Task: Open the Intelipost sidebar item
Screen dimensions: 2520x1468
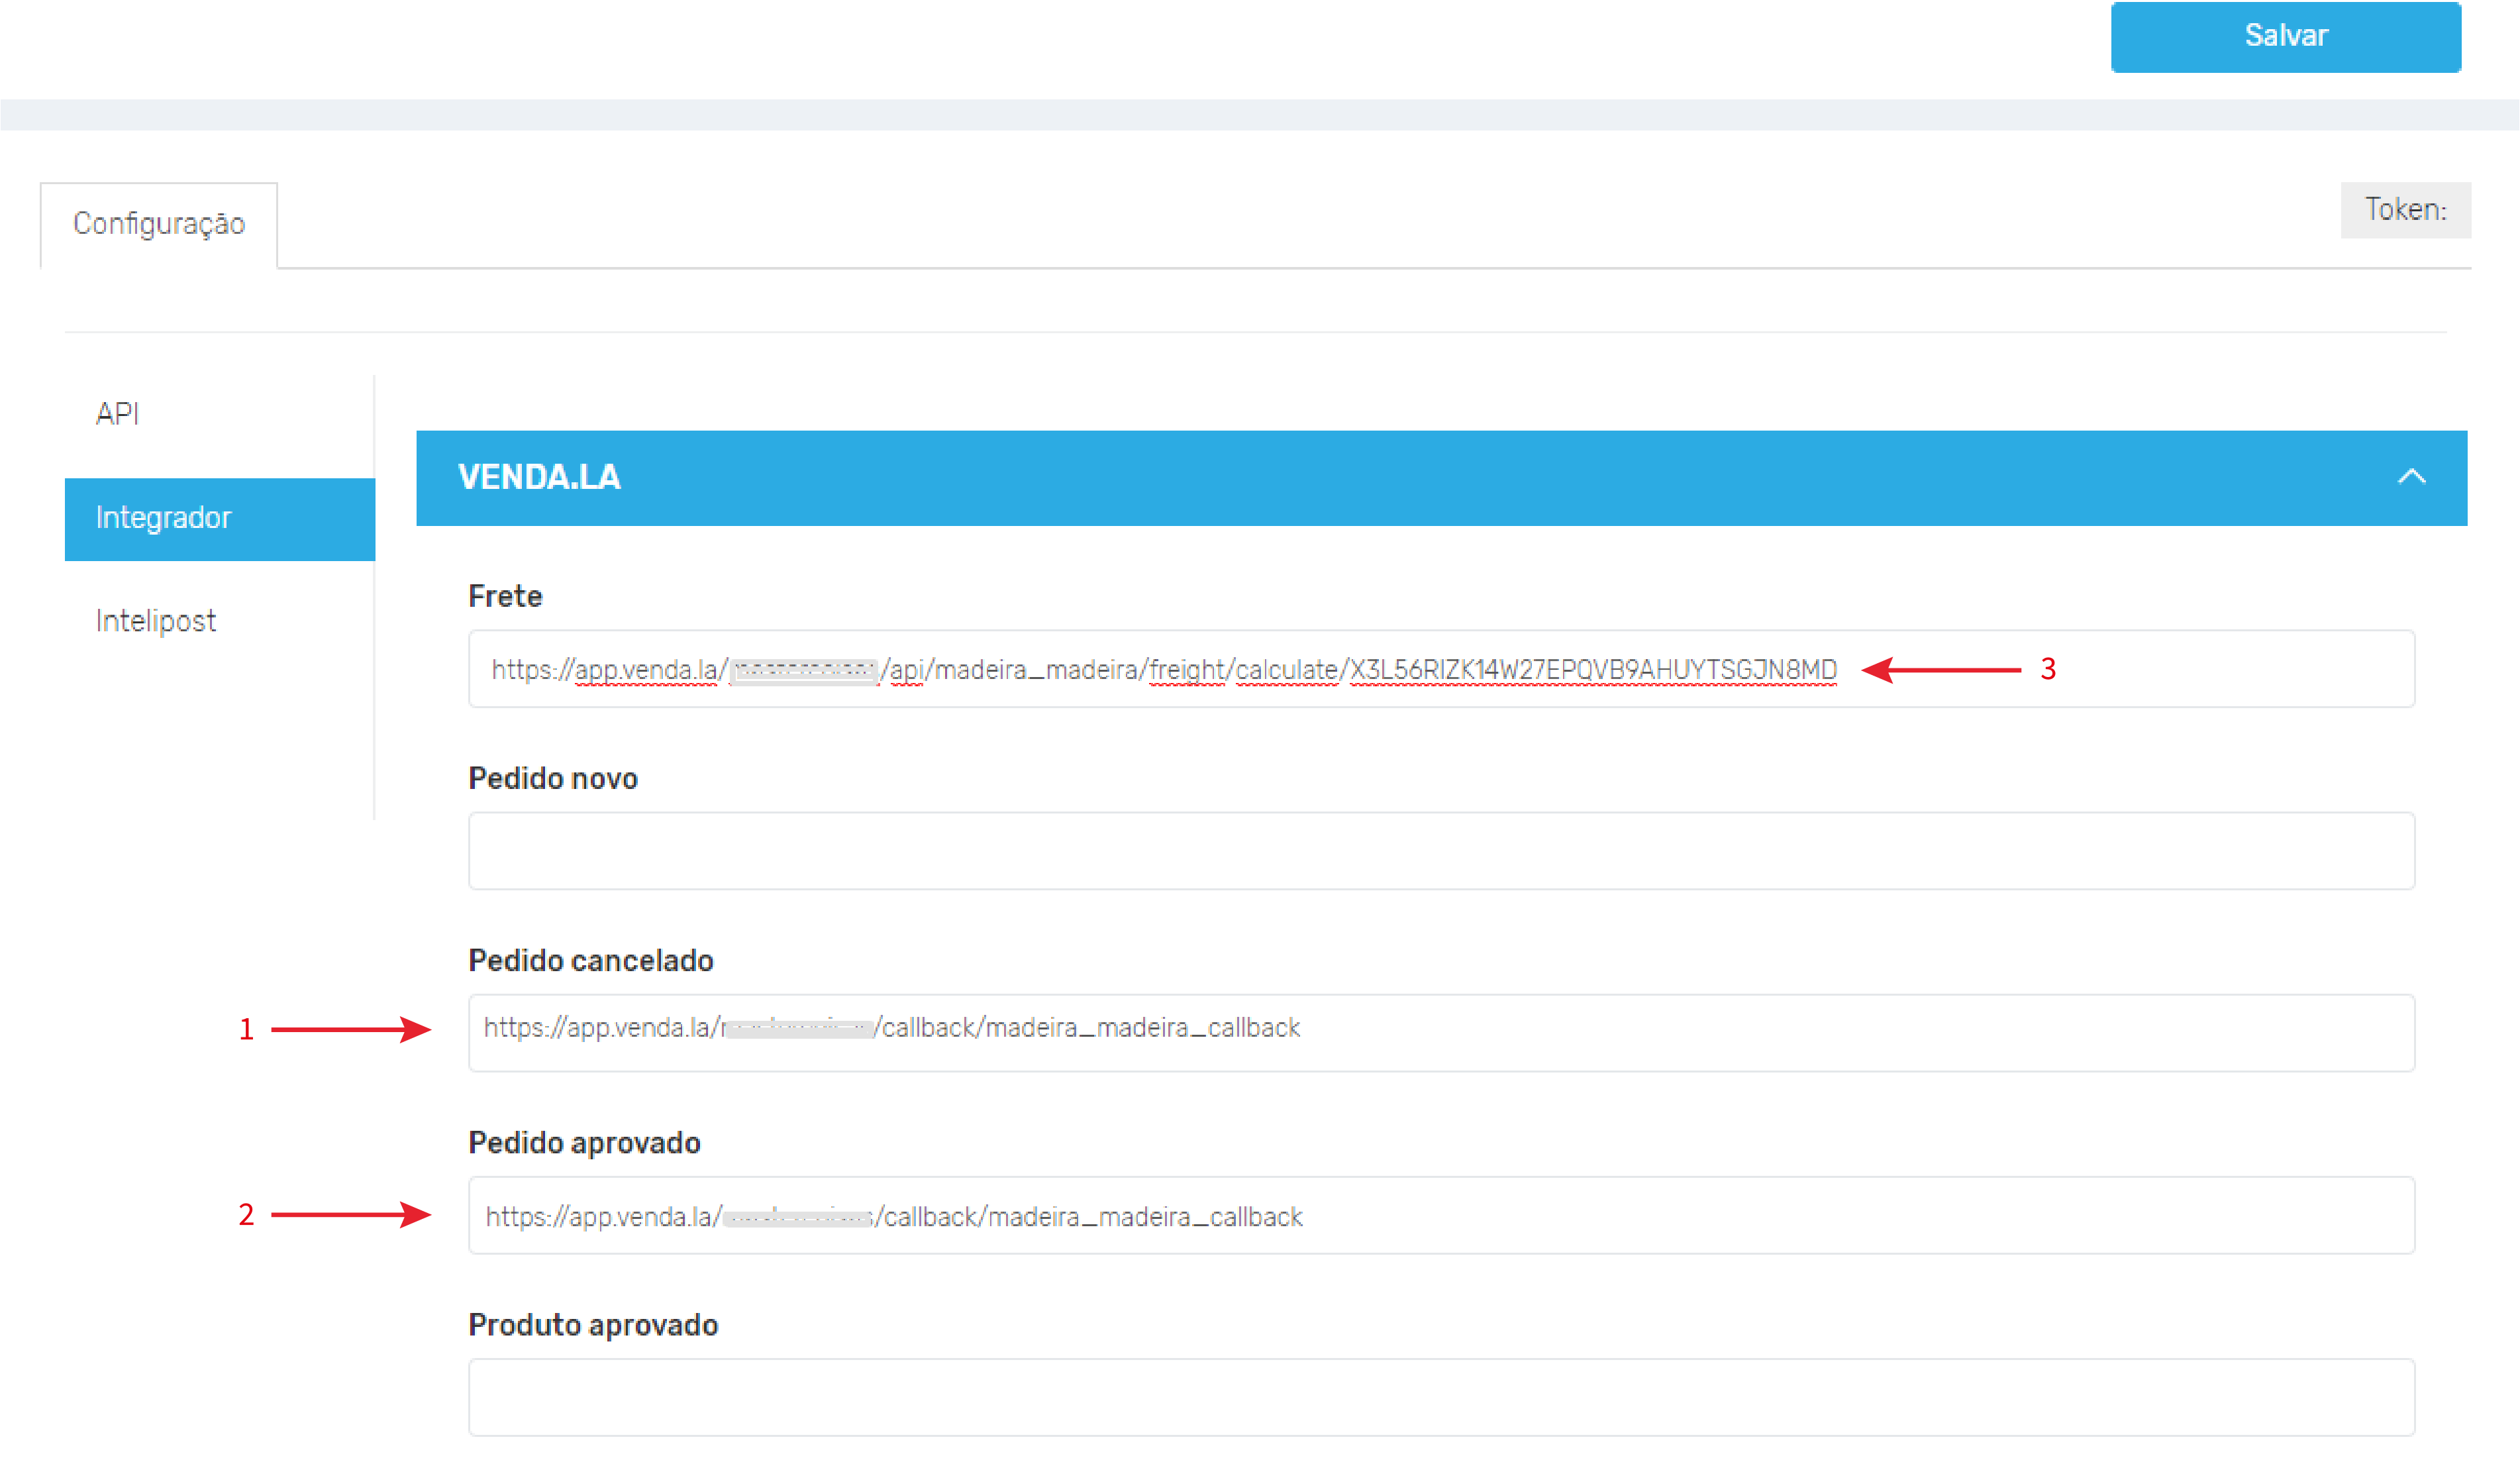Action: (x=156, y=621)
